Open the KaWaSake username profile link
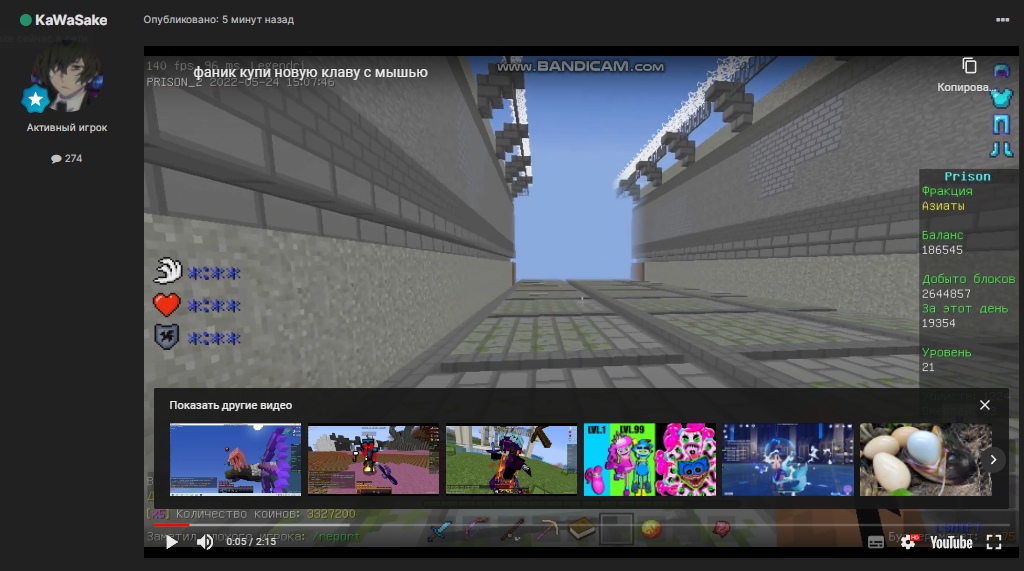The height and width of the screenshot is (571, 1024). pyautogui.click(x=70, y=20)
